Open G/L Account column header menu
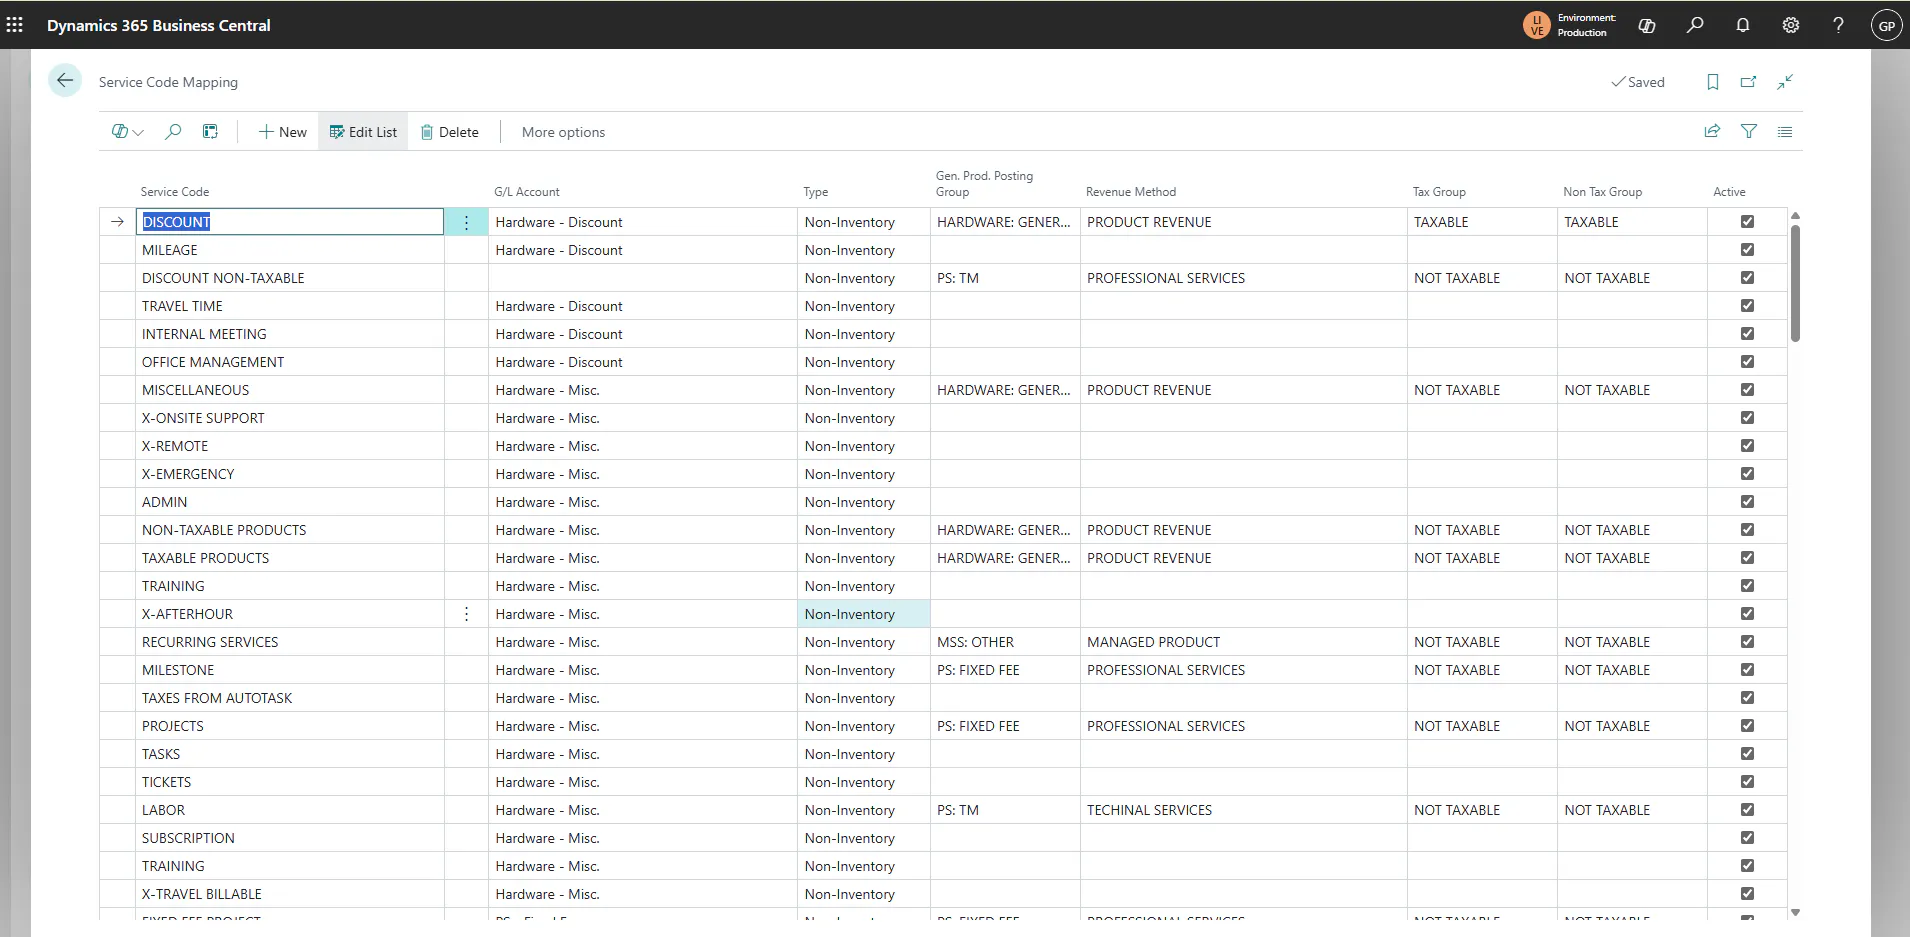1910x937 pixels. click(527, 192)
